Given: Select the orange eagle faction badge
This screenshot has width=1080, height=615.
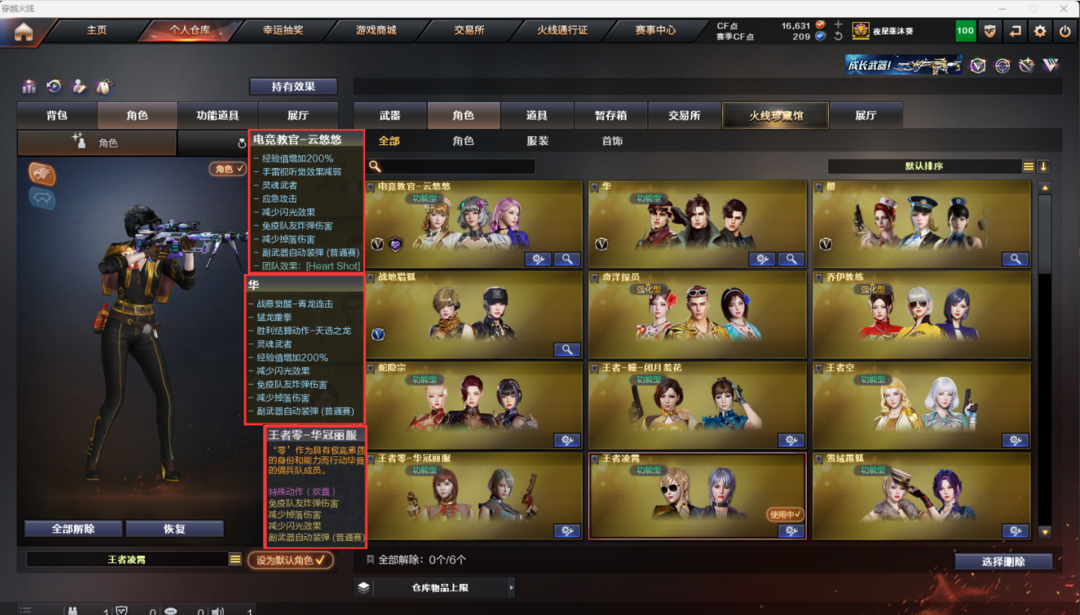Looking at the screenshot, I should (x=42, y=174).
